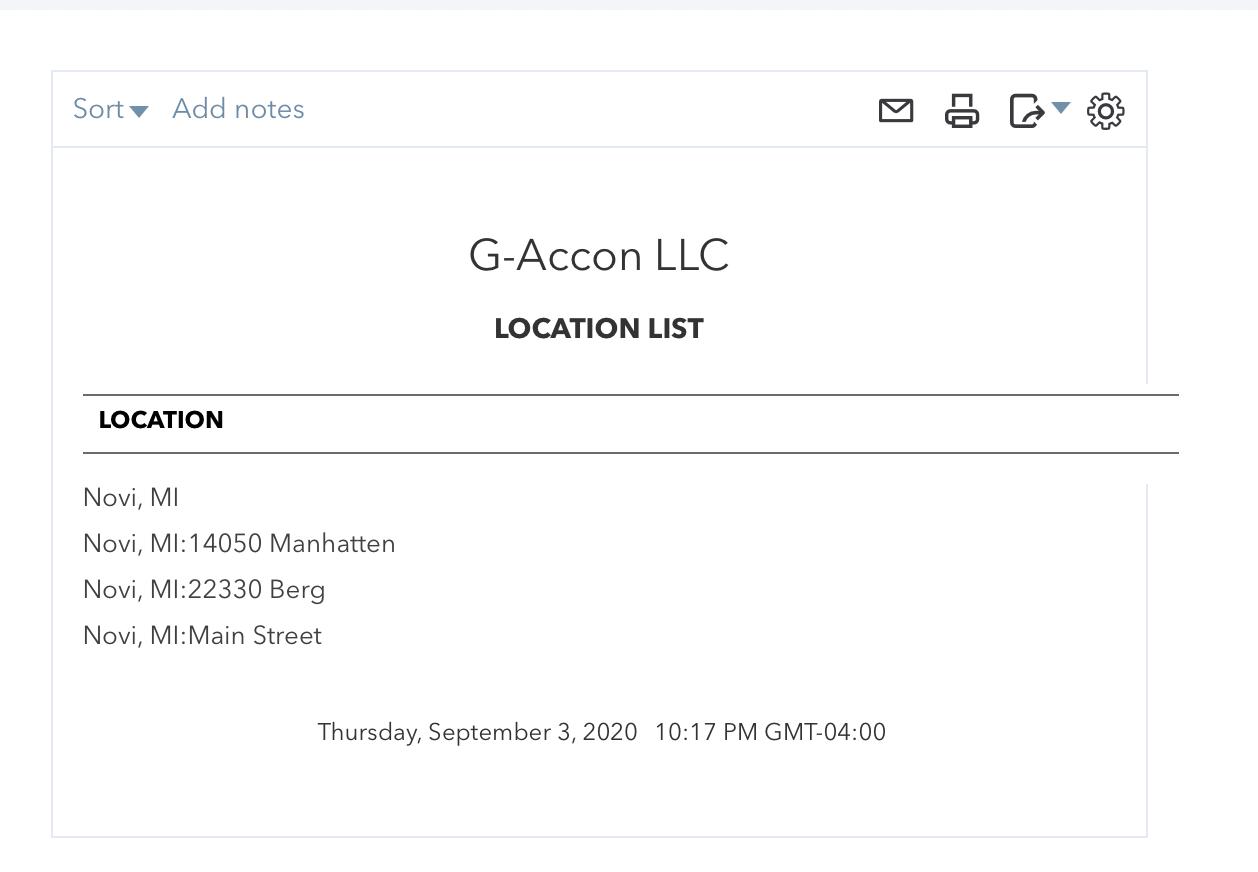Open Novi, MI:Main Street location
The width and height of the screenshot is (1258, 872).
[x=202, y=636]
